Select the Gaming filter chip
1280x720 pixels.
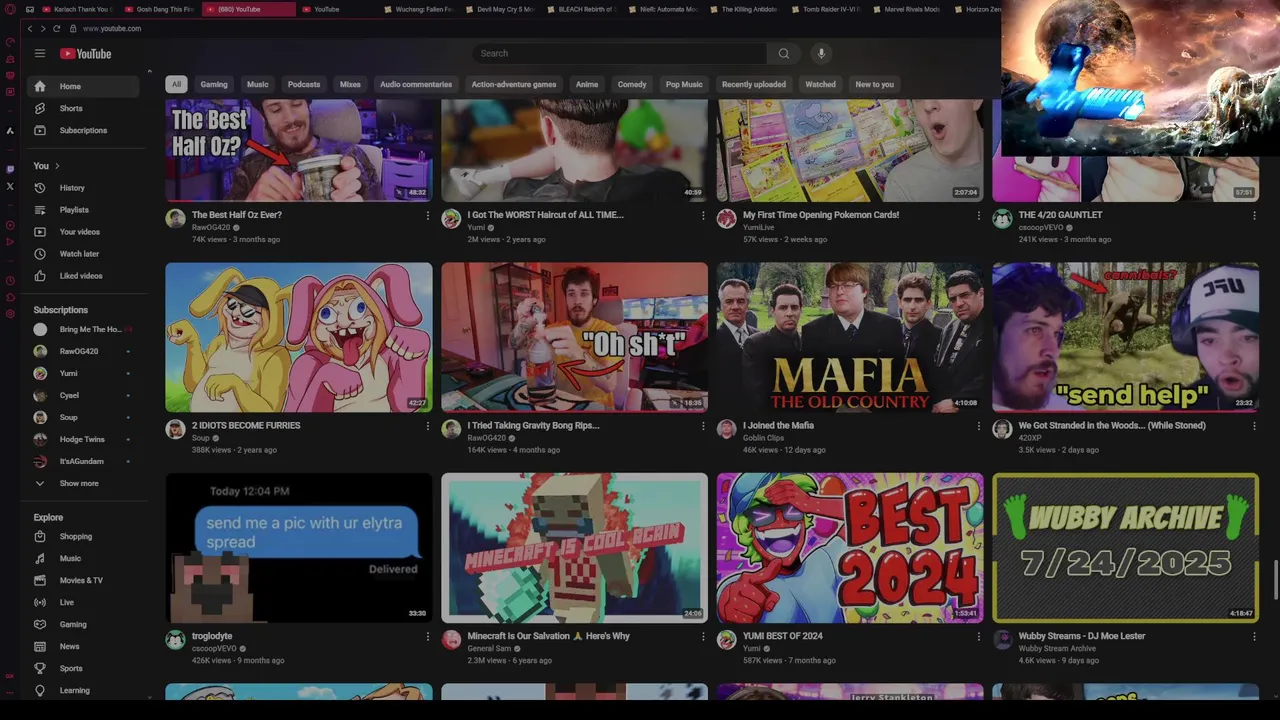click(x=214, y=84)
